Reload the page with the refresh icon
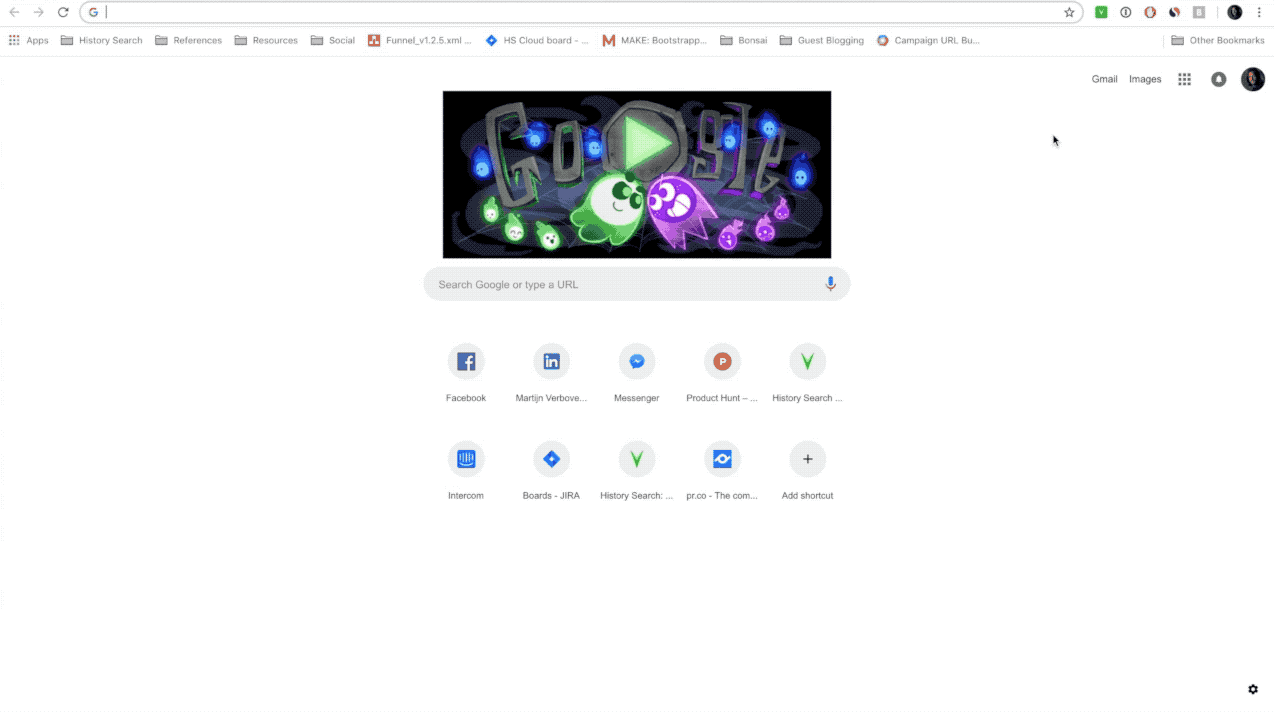 pyautogui.click(x=63, y=12)
